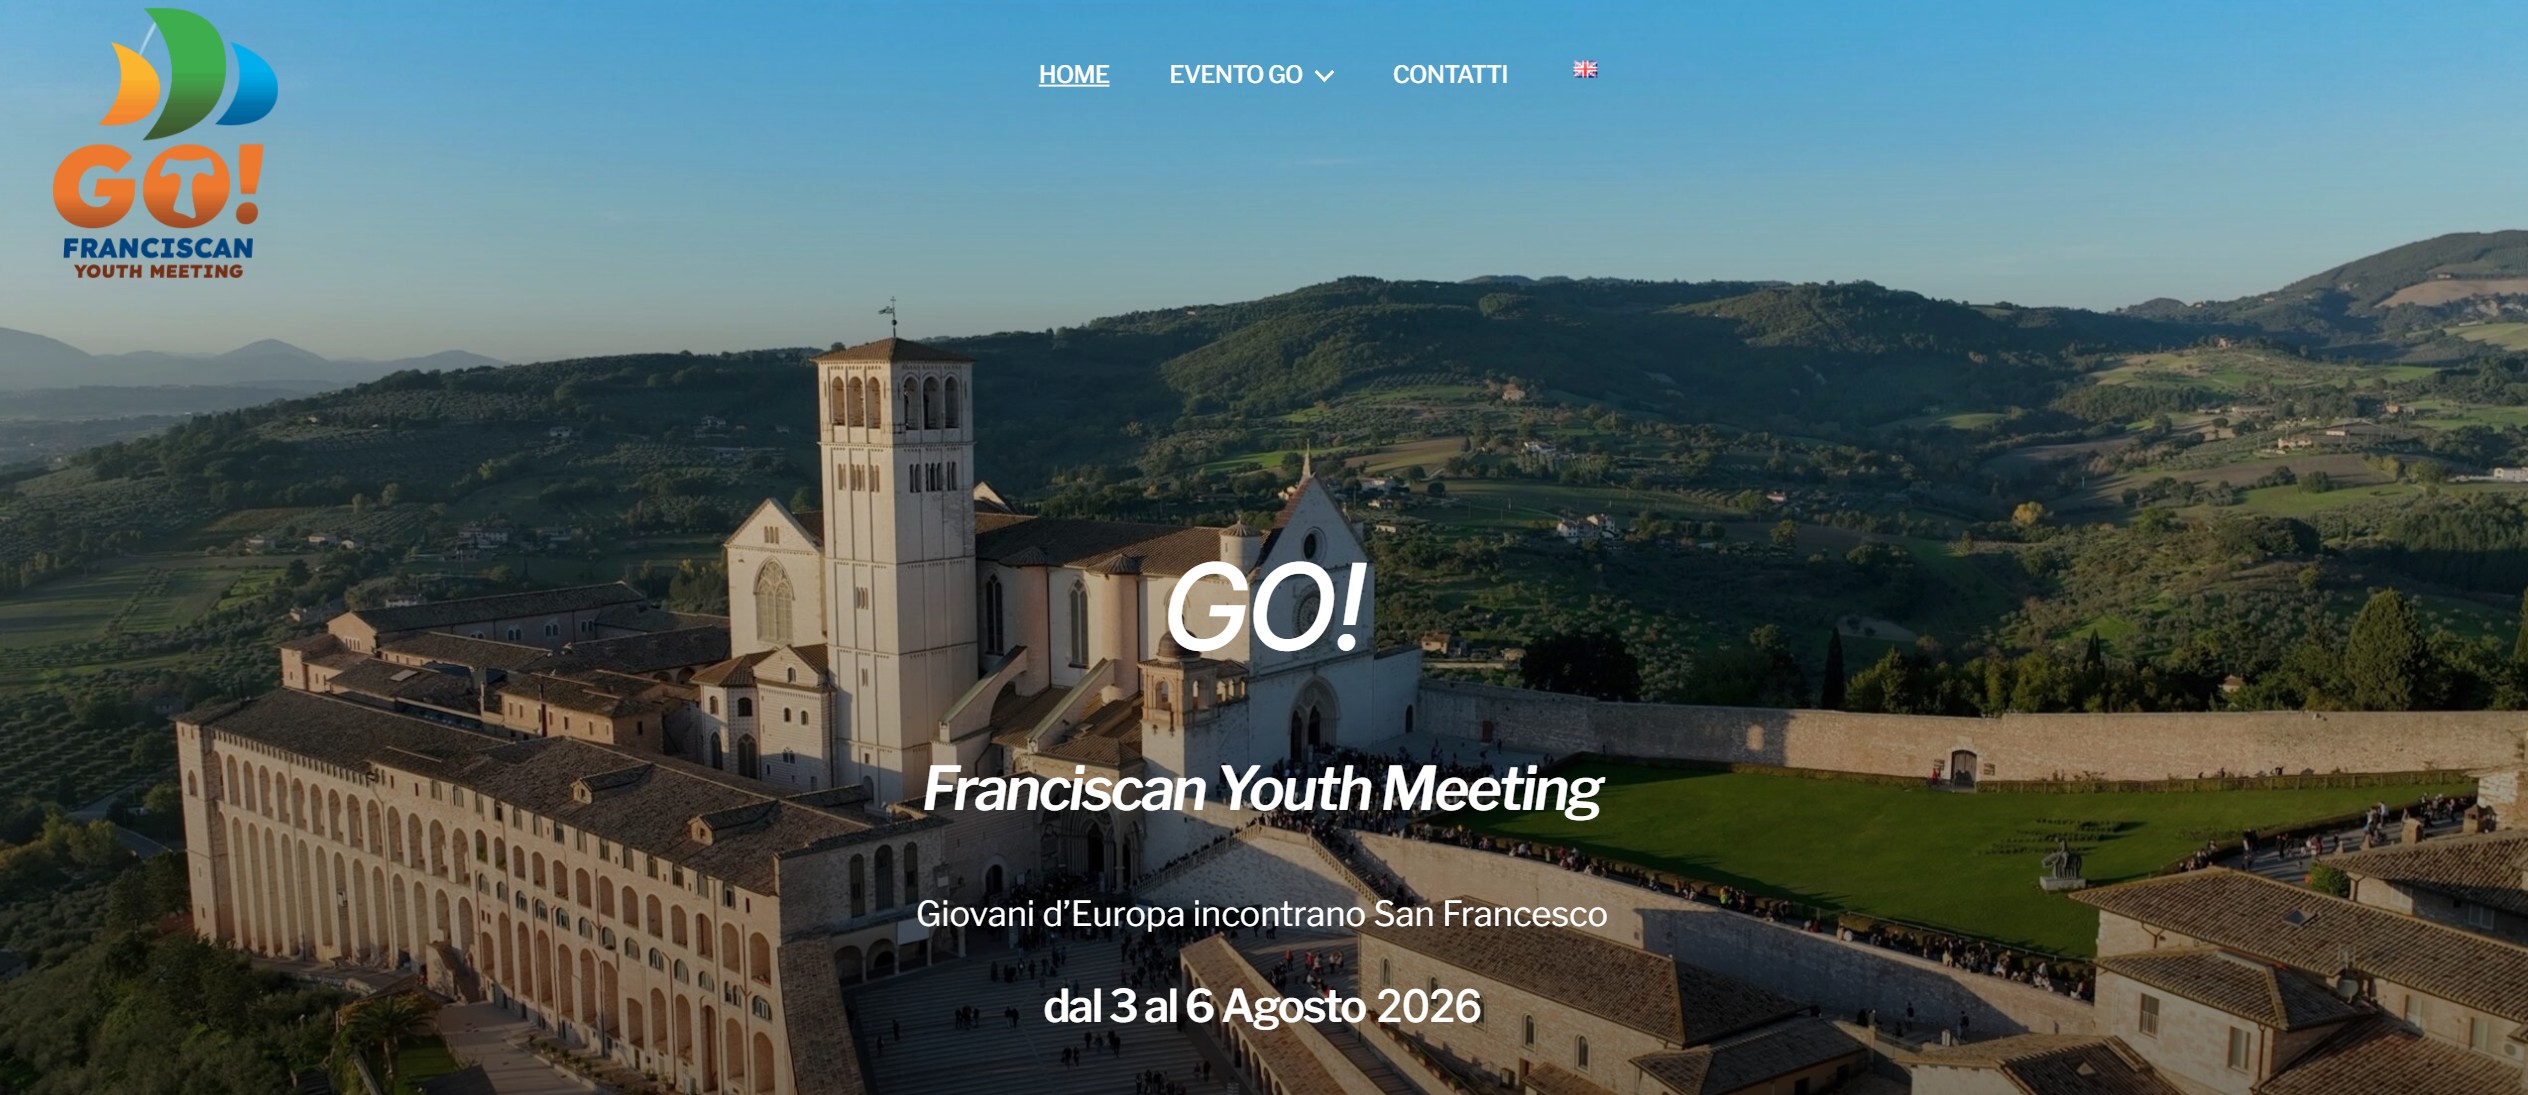Click YOUTH MEETING text in the logo

pos(158,271)
